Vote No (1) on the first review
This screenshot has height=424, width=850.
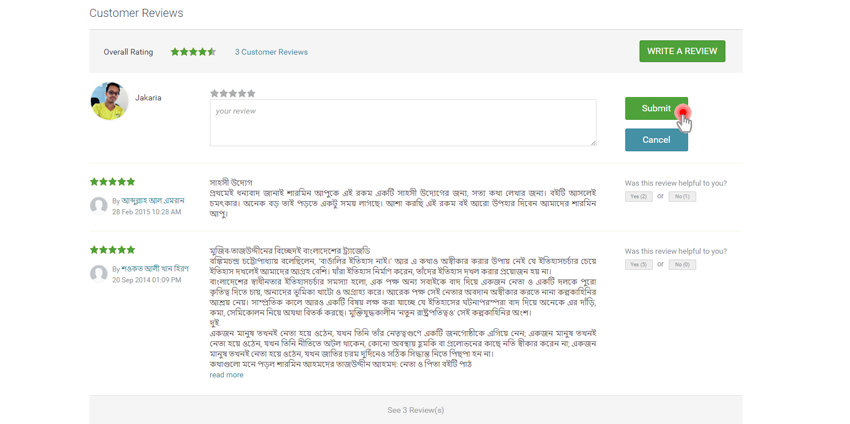[x=682, y=197]
